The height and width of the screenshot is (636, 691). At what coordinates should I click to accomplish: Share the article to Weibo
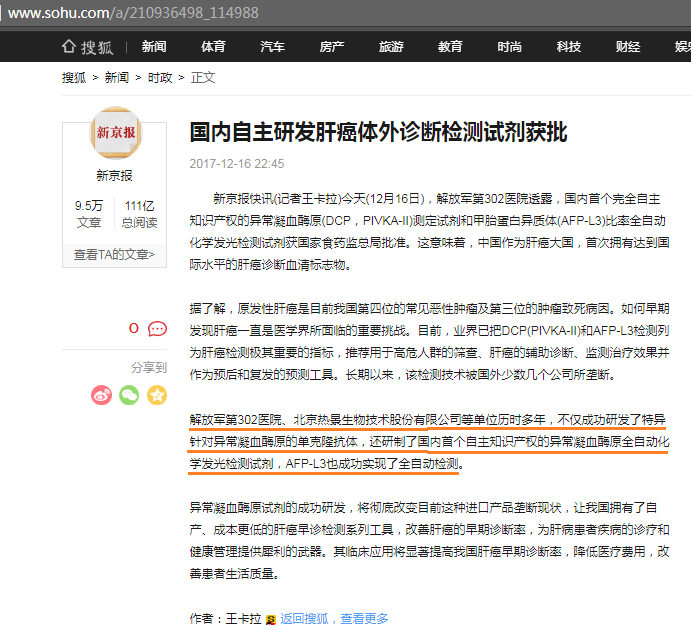pyautogui.click(x=101, y=395)
